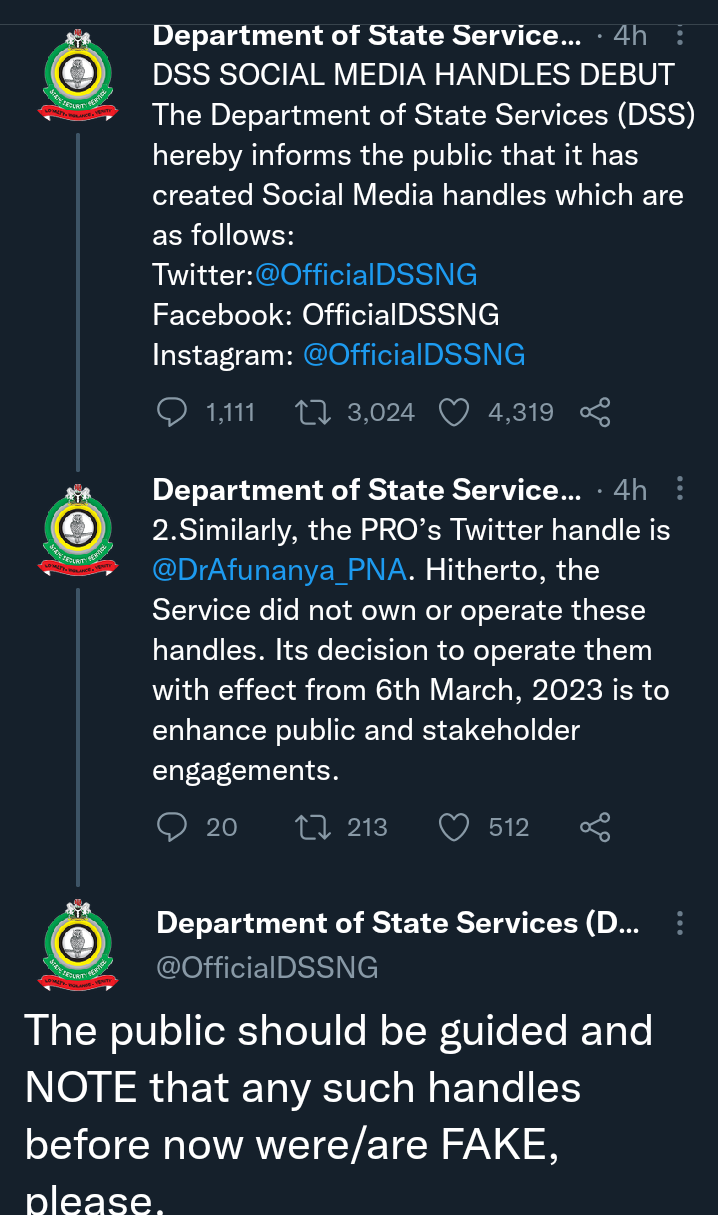The height and width of the screenshot is (1215, 718).
Task: Like the tweet with 4,319 likes
Action: coord(455,412)
